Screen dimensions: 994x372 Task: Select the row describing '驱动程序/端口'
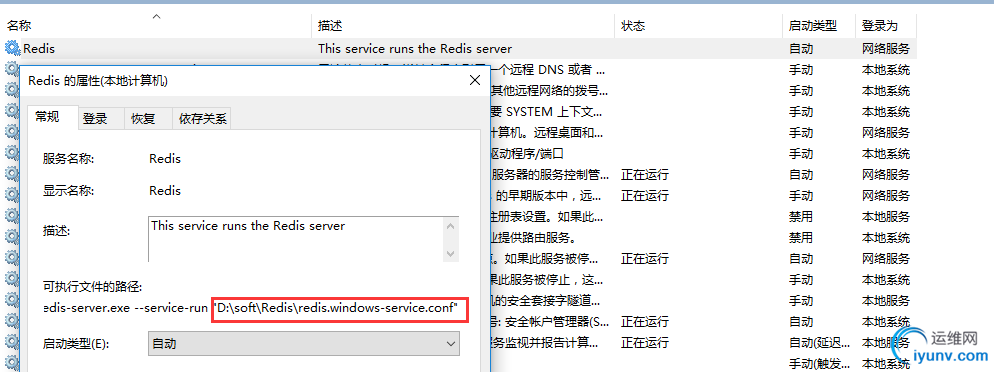(527, 153)
